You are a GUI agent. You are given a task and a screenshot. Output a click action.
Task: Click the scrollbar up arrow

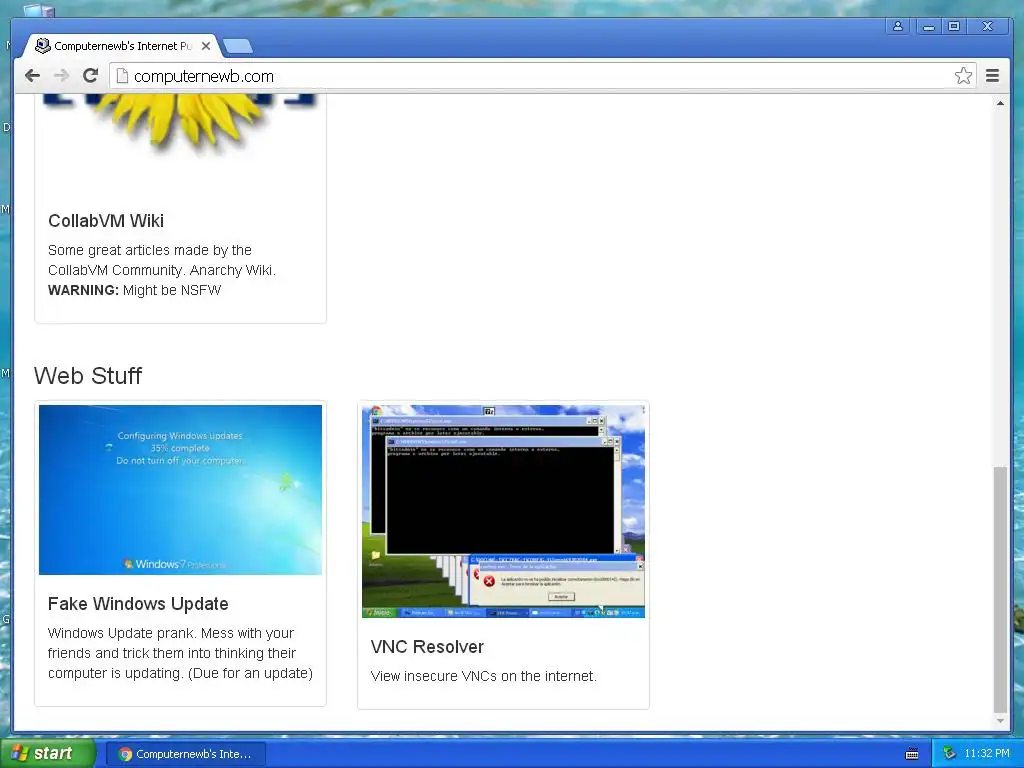point(1000,103)
